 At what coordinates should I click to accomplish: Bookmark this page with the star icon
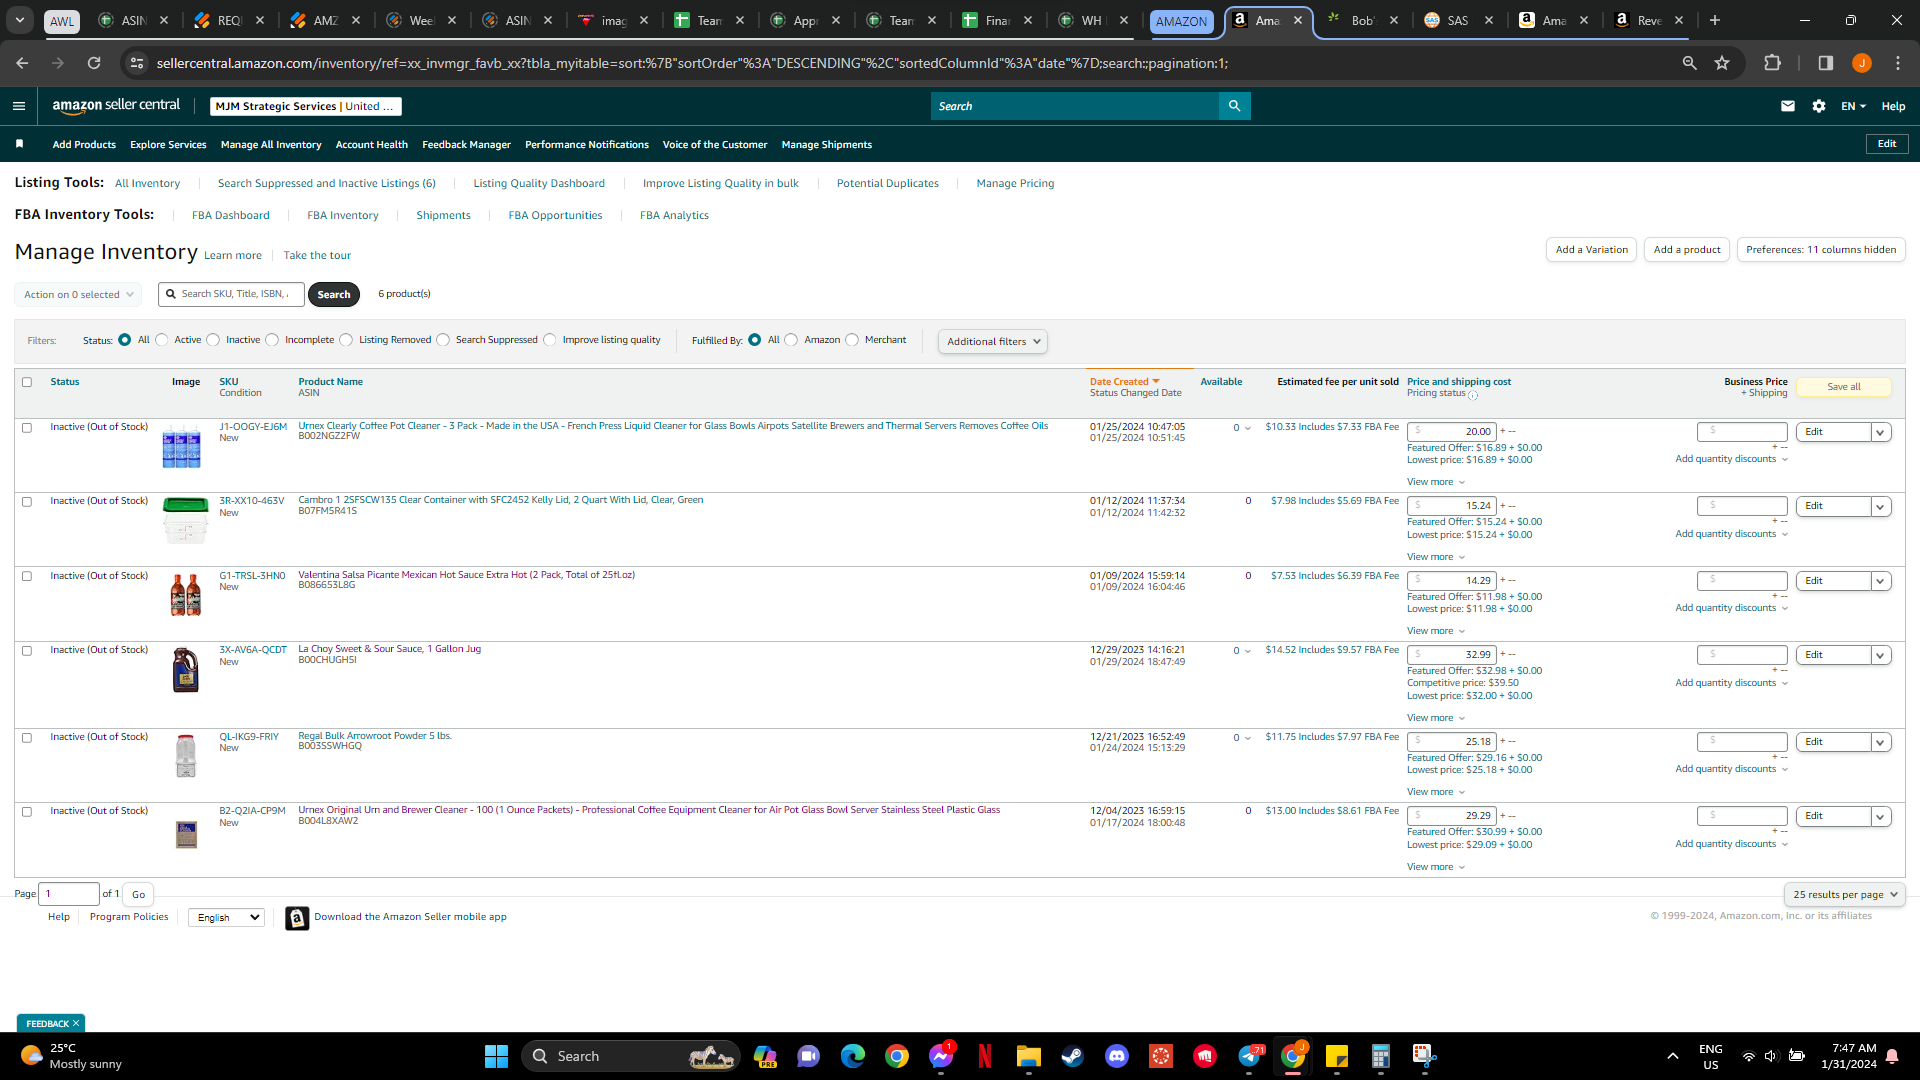(1722, 63)
